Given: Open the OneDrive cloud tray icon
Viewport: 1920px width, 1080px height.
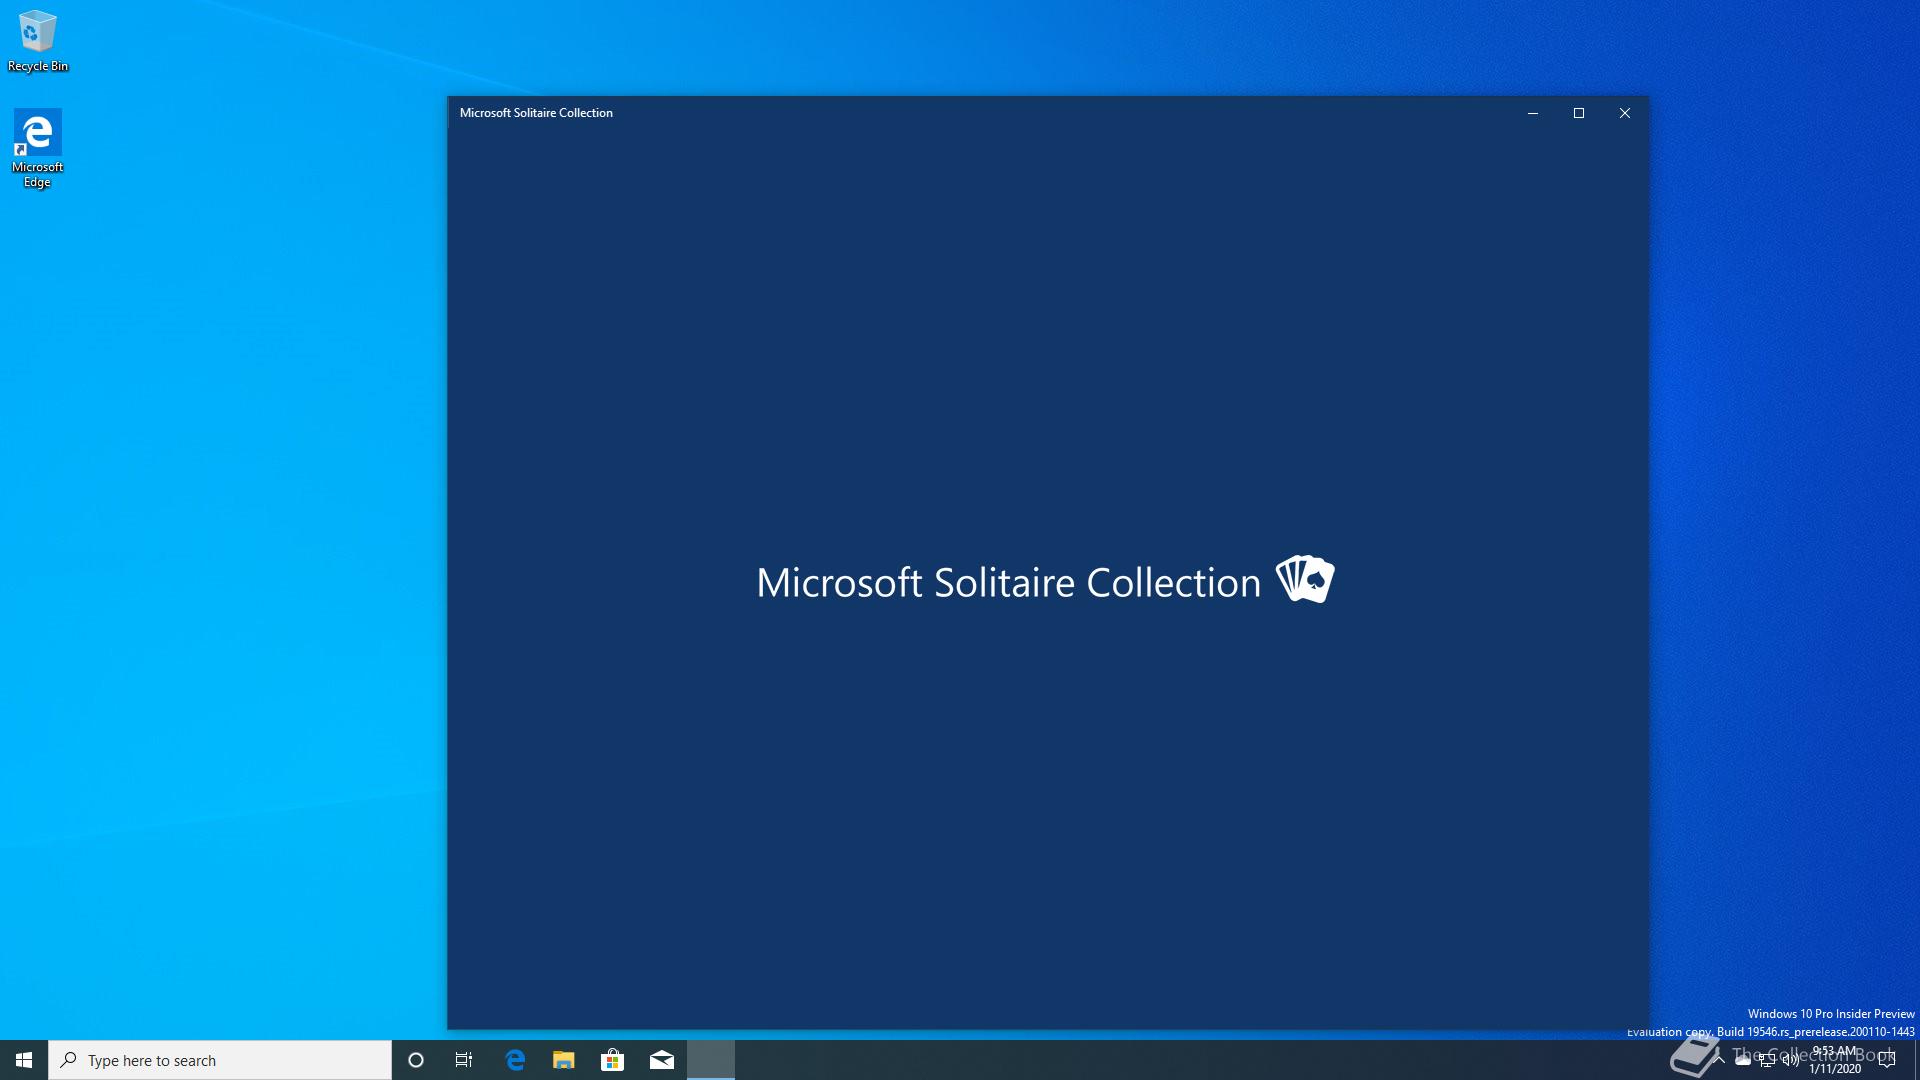Looking at the screenshot, I should point(1743,1060).
